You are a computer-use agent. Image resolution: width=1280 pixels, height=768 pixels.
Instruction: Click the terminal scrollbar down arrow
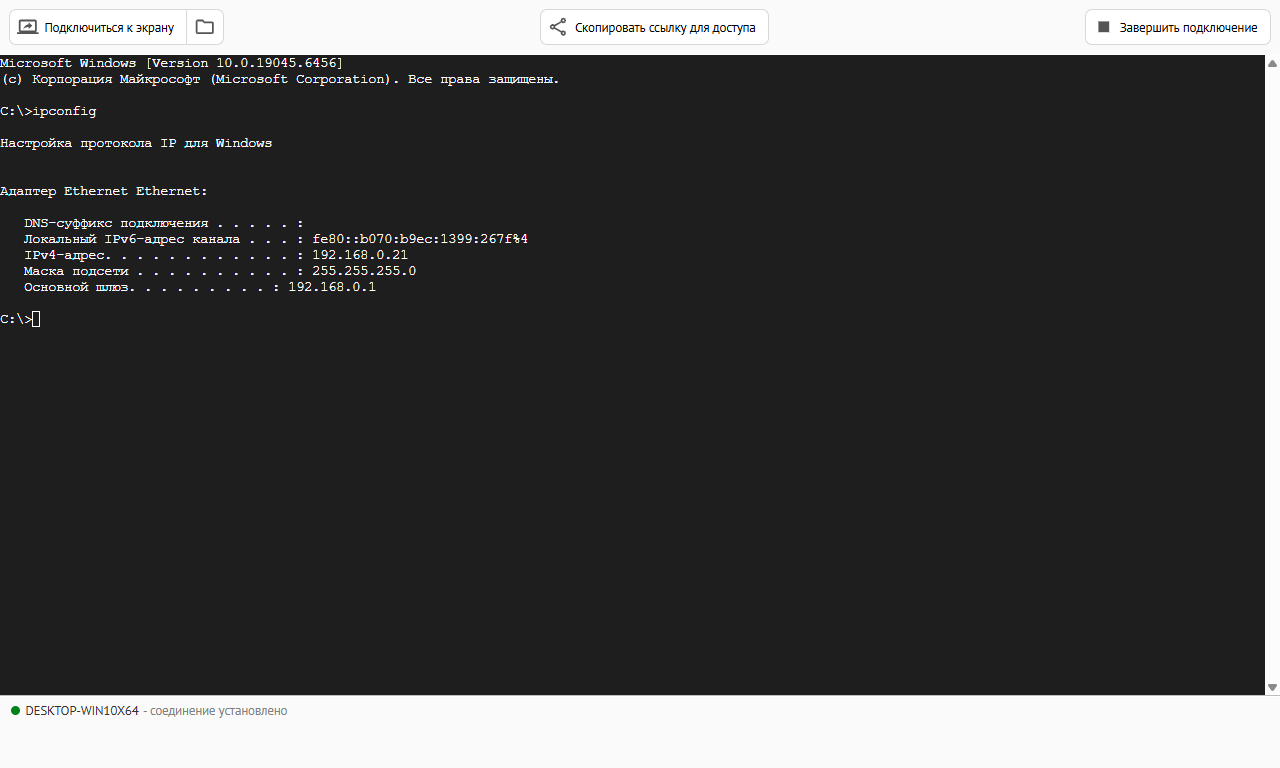click(1272, 687)
